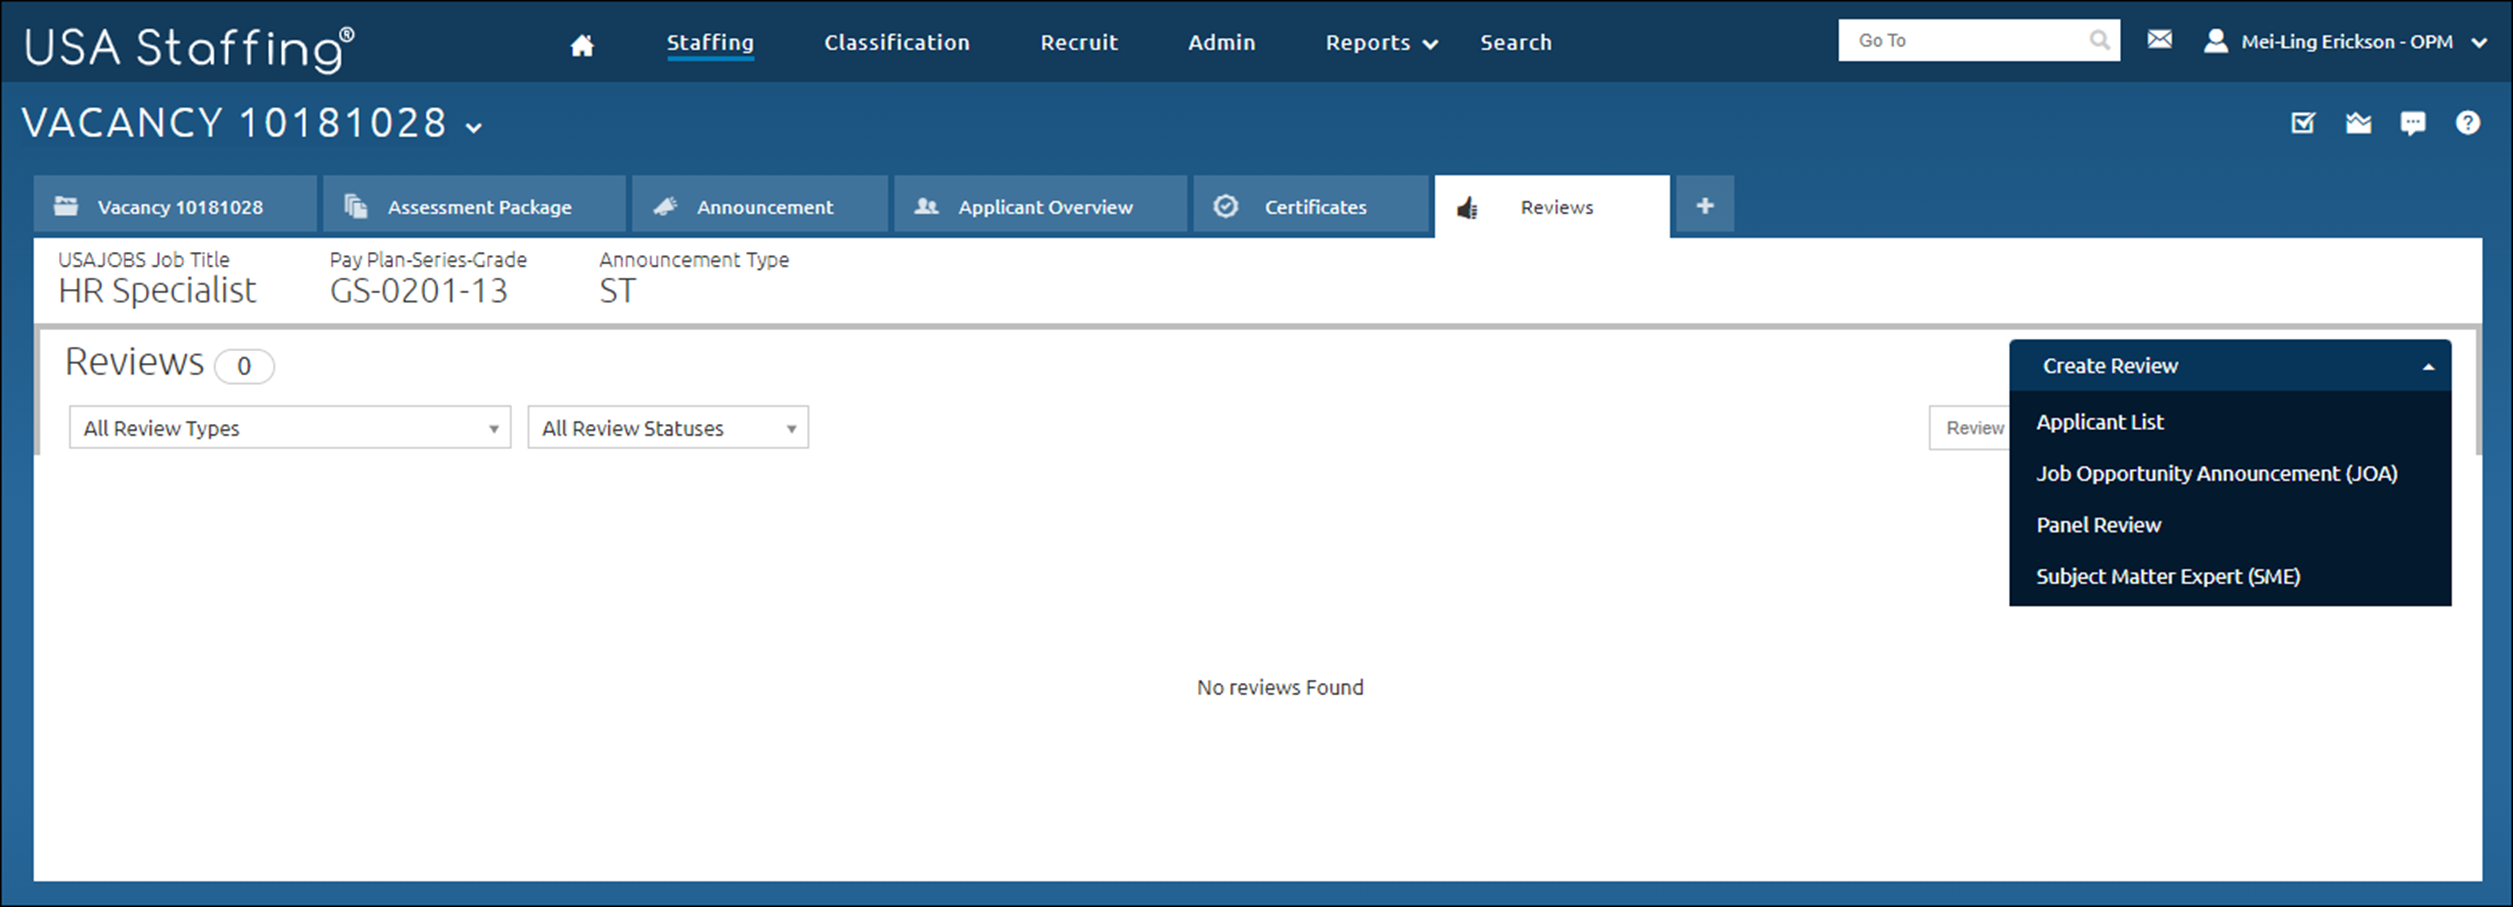Switch to the Assessment Package tab
The image size is (2513, 907).
click(x=474, y=206)
